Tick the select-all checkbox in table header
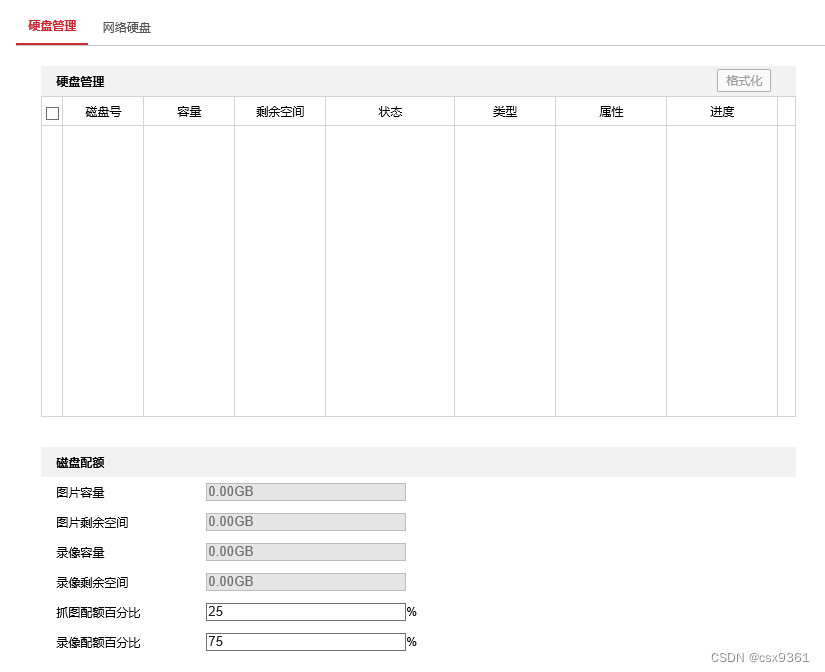 click(53, 113)
